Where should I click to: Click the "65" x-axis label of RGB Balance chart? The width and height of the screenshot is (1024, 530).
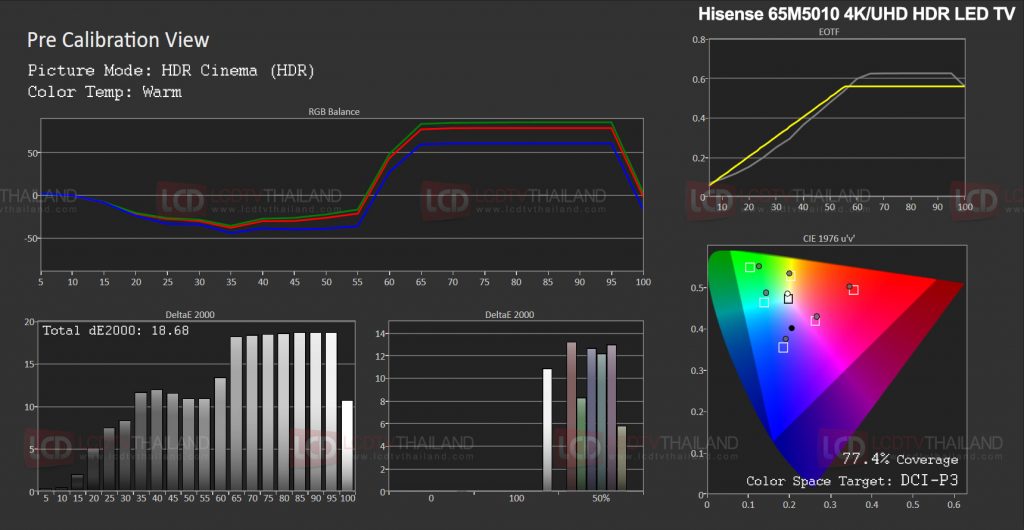[x=421, y=283]
